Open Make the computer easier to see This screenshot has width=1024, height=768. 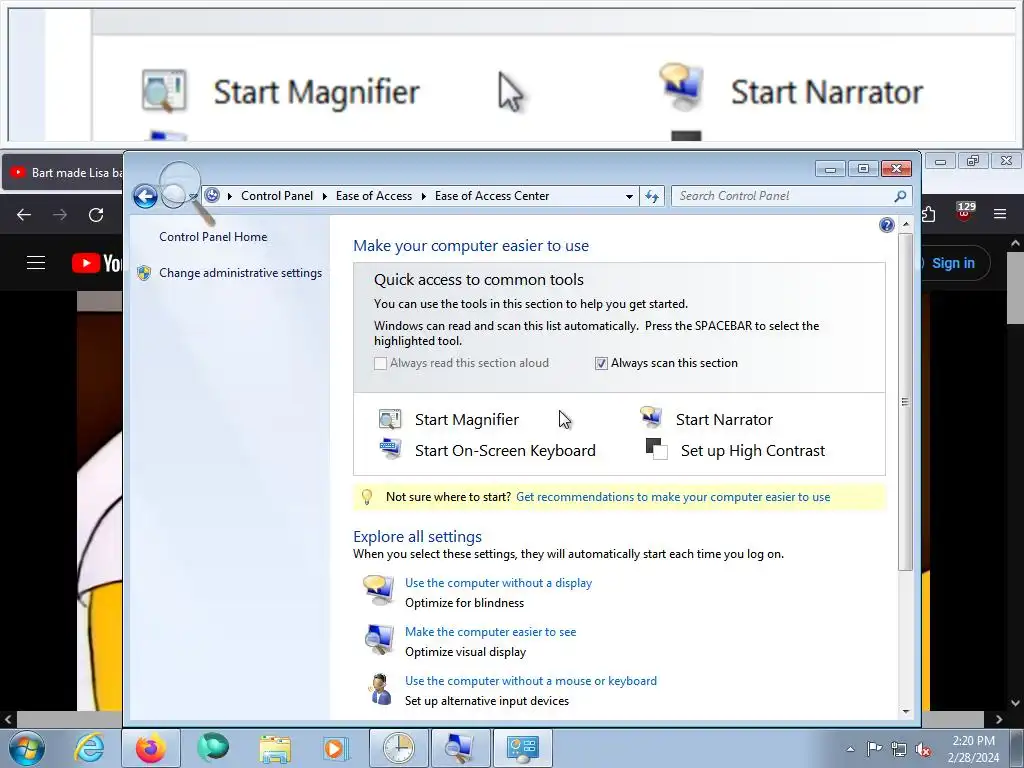[490, 632]
